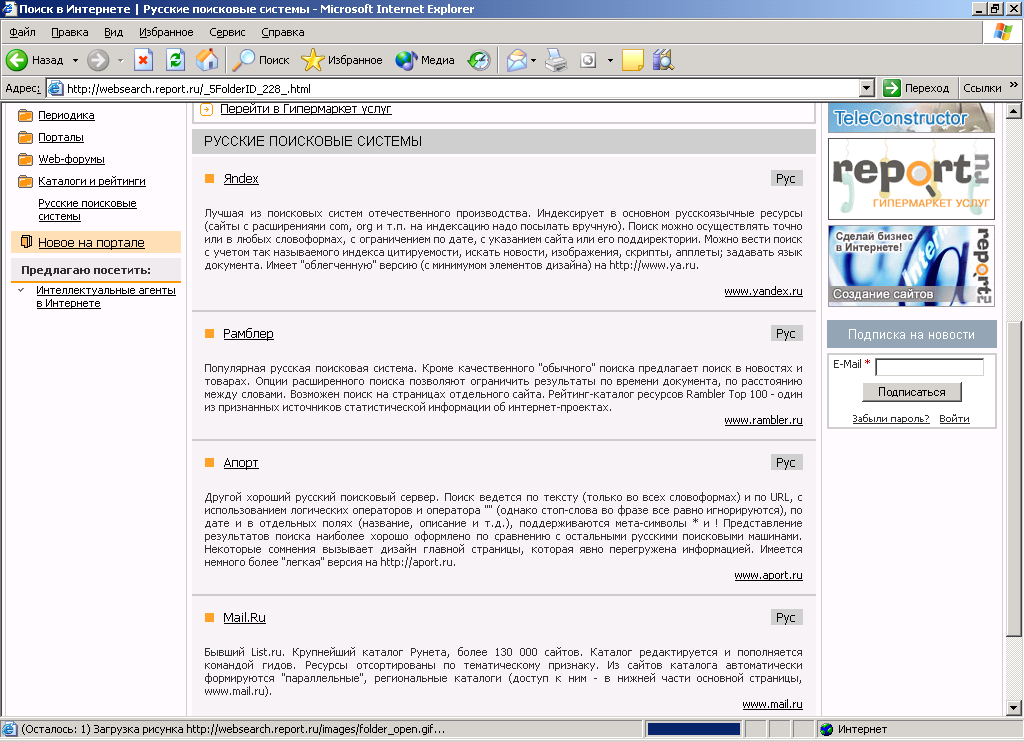Click the report.ru Гипермаркет услуг banner

pos(911,179)
